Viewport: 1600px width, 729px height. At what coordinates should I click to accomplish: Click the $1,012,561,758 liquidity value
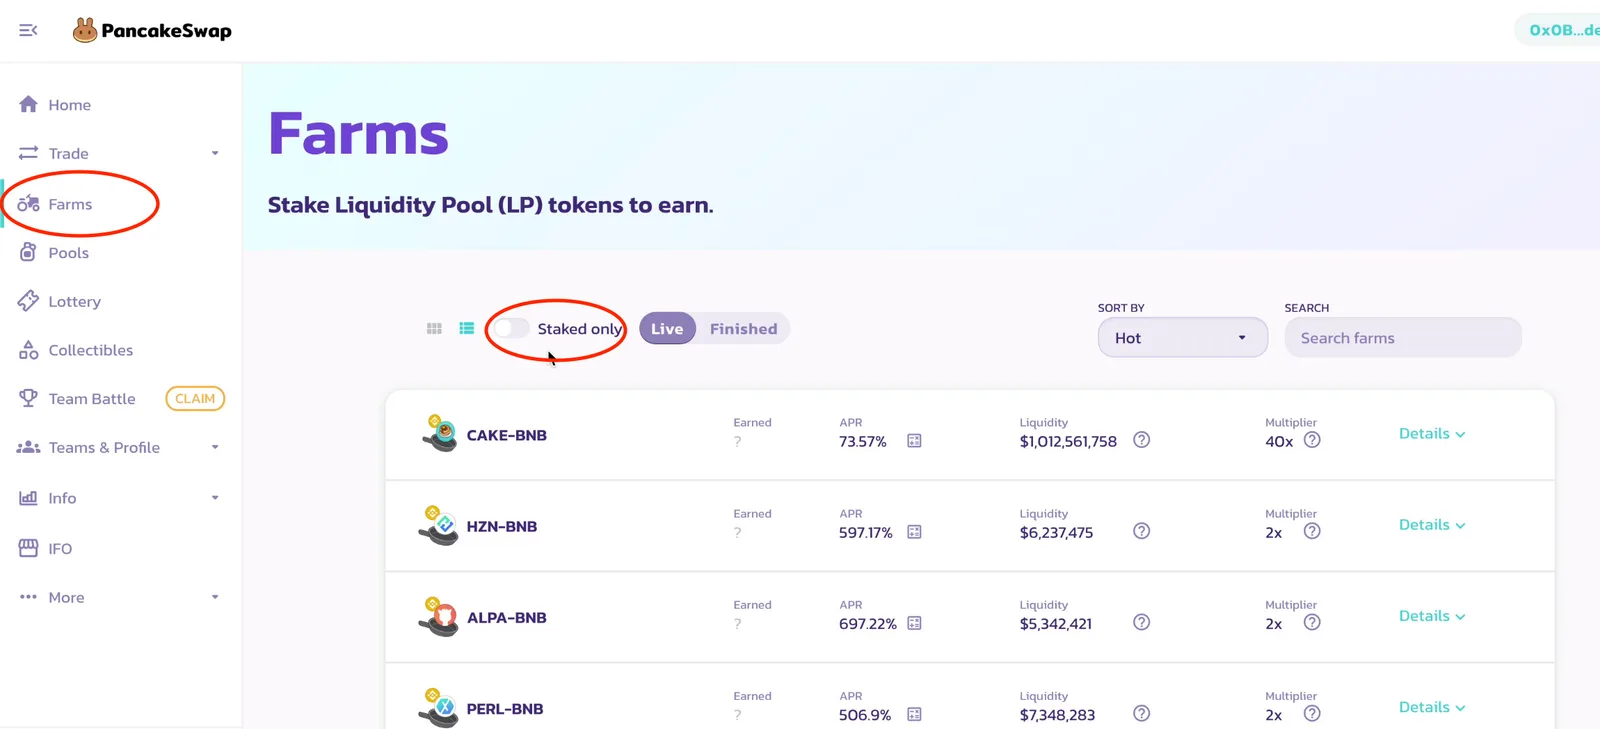tap(1068, 441)
